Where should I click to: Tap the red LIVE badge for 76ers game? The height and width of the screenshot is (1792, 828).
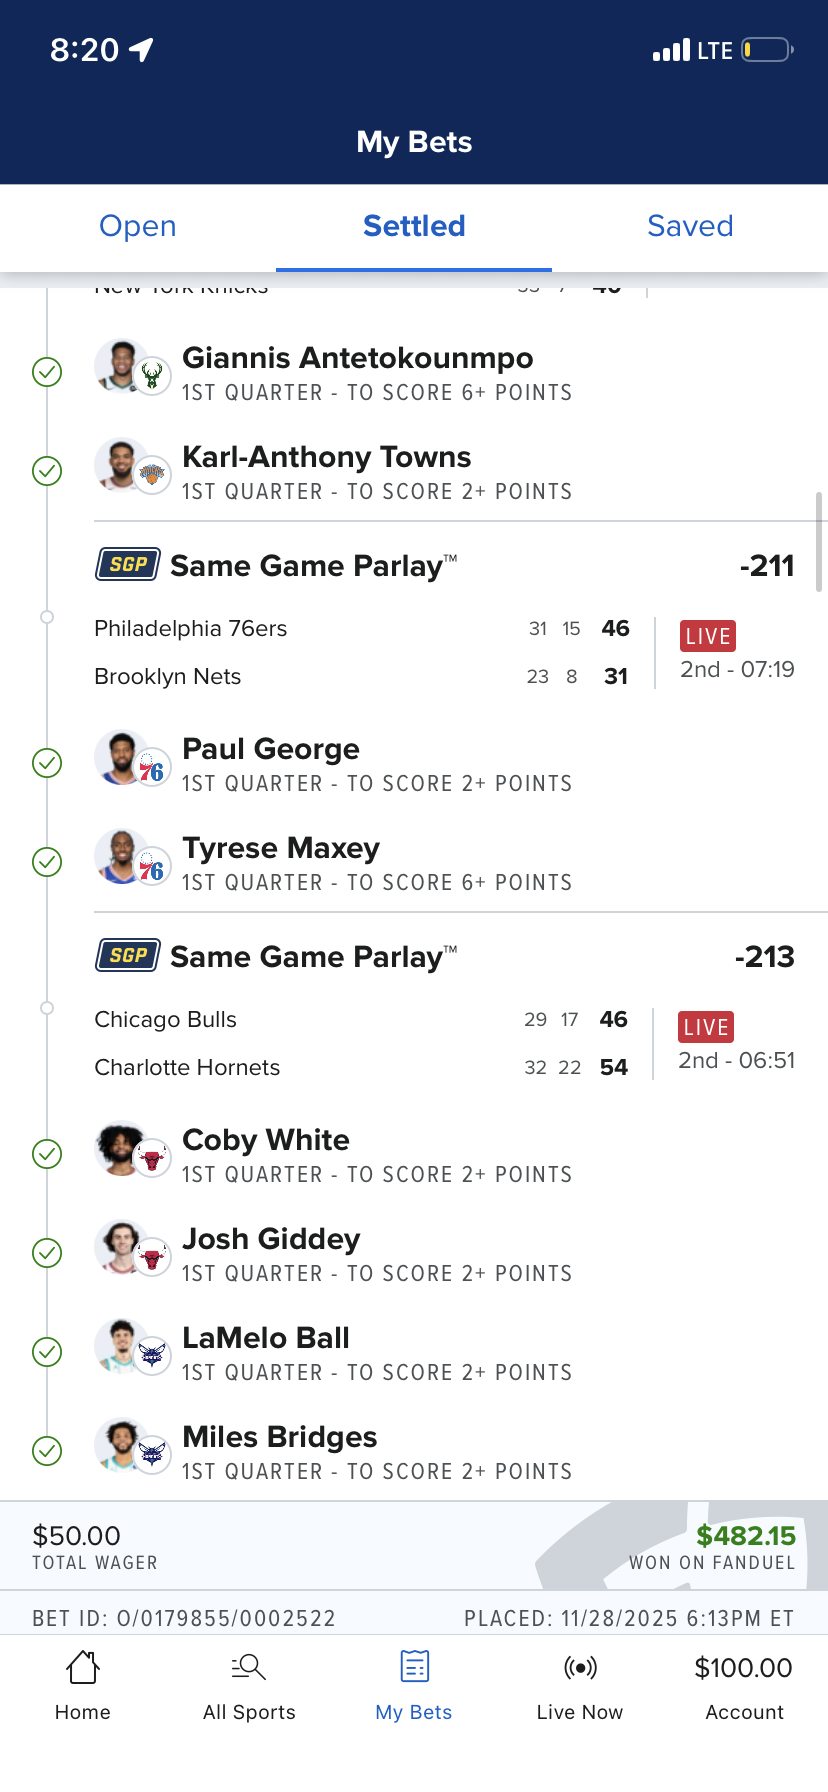point(708,636)
